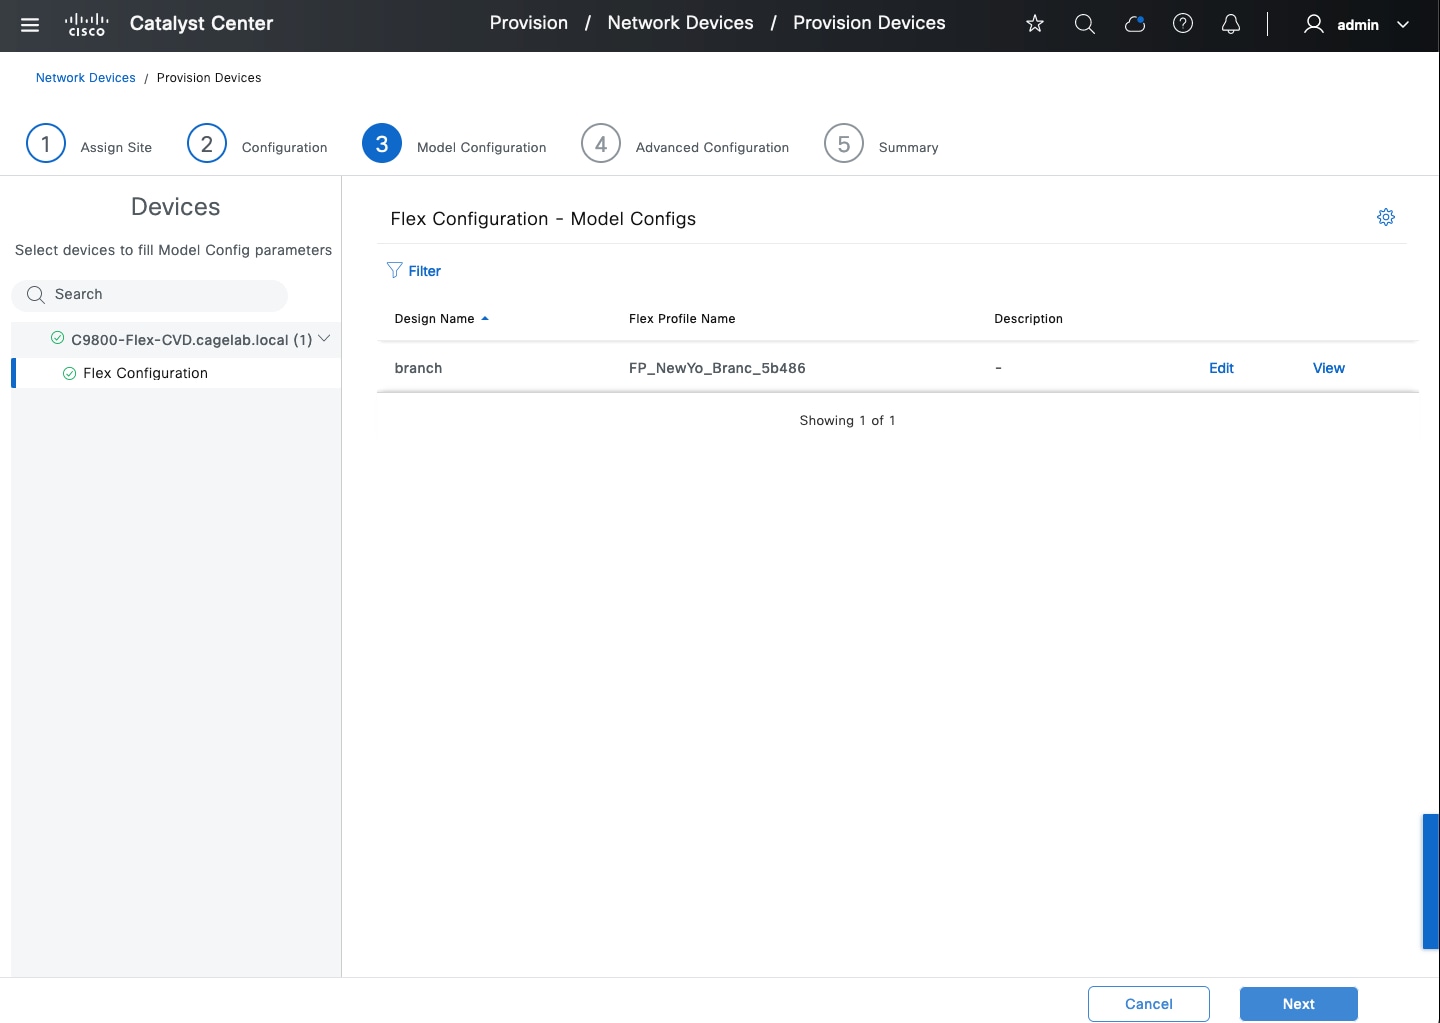Open the hamburger navigation menu

click(x=30, y=25)
